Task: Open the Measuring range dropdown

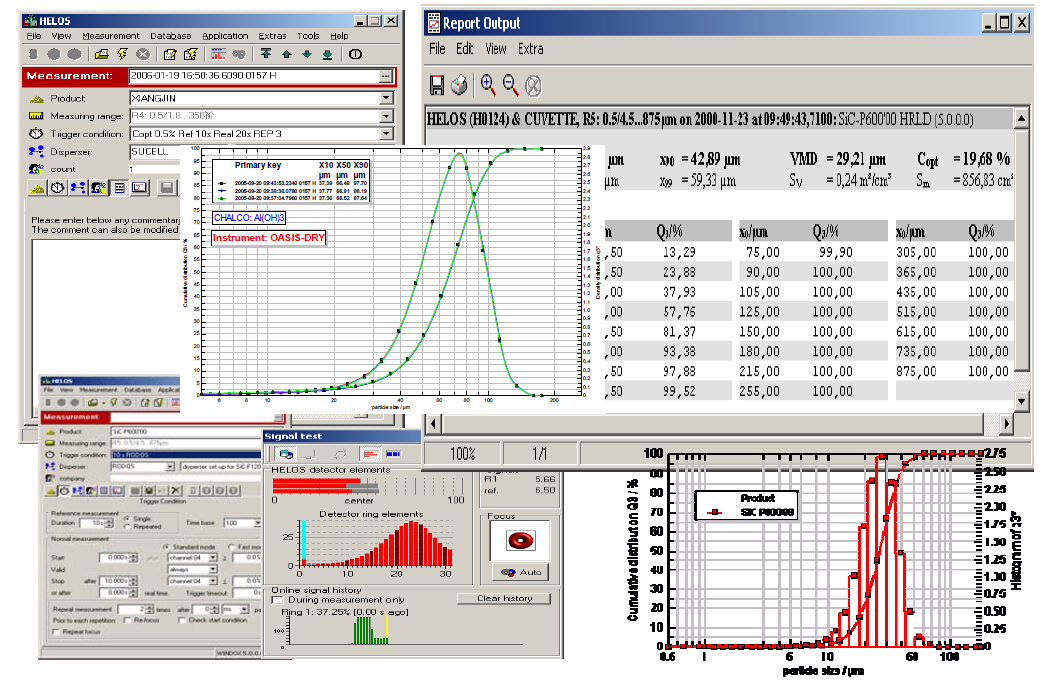Action: pyautogui.click(x=386, y=117)
